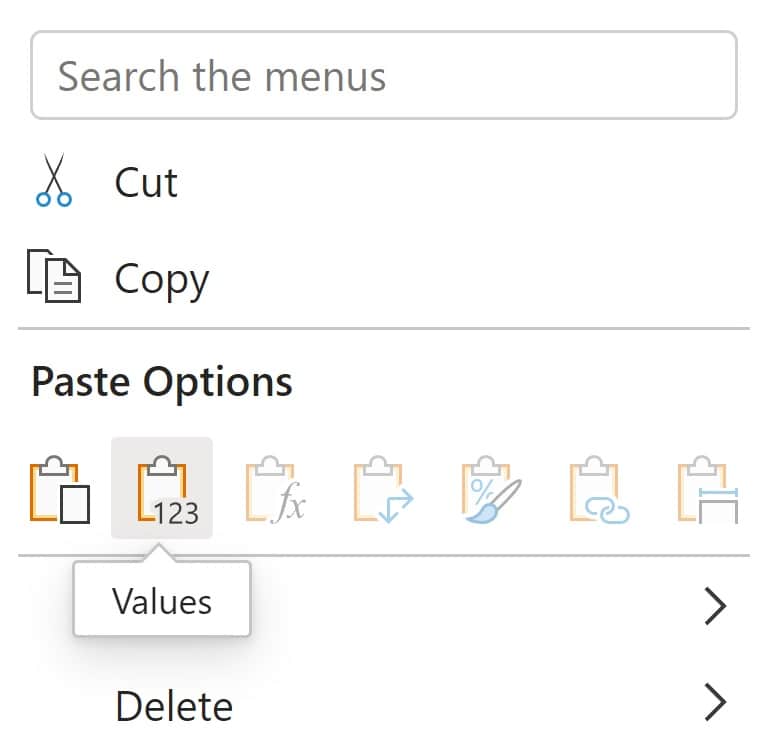Choose the Cut text menu entry

tap(146, 183)
